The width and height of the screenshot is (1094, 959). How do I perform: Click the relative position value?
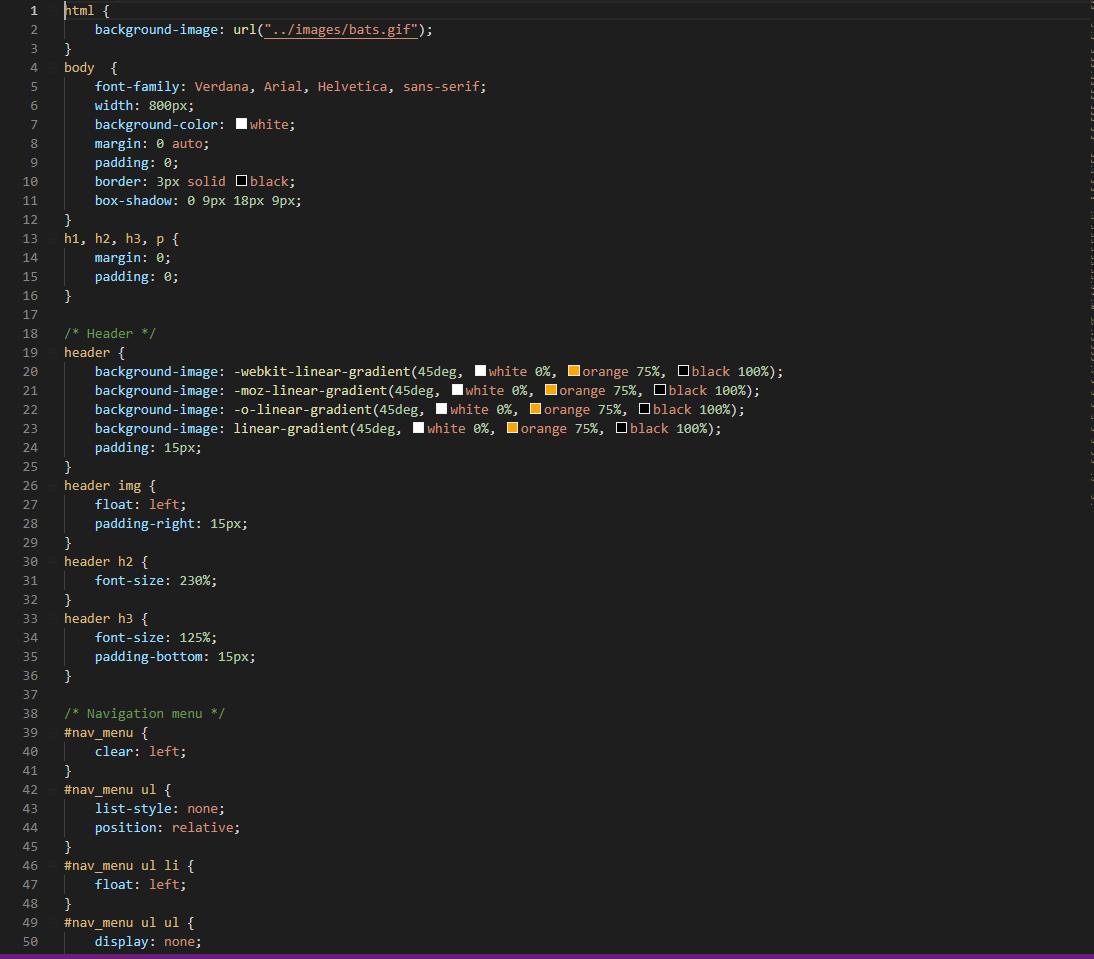tap(202, 827)
